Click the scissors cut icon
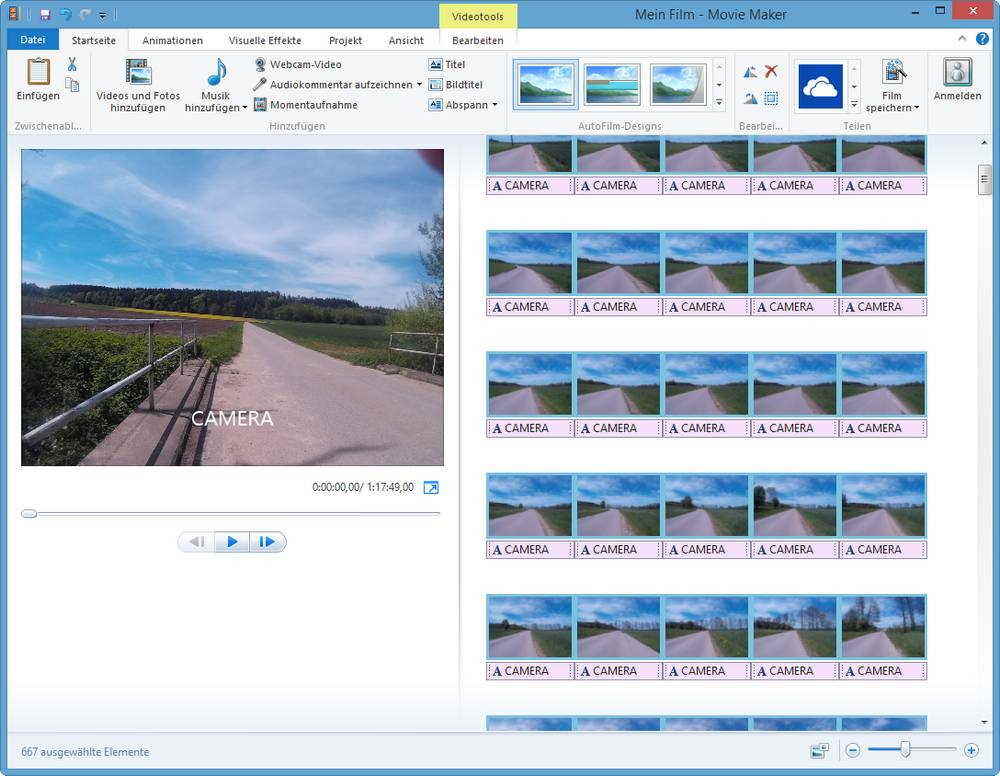Image resolution: width=1000 pixels, height=776 pixels. point(72,65)
